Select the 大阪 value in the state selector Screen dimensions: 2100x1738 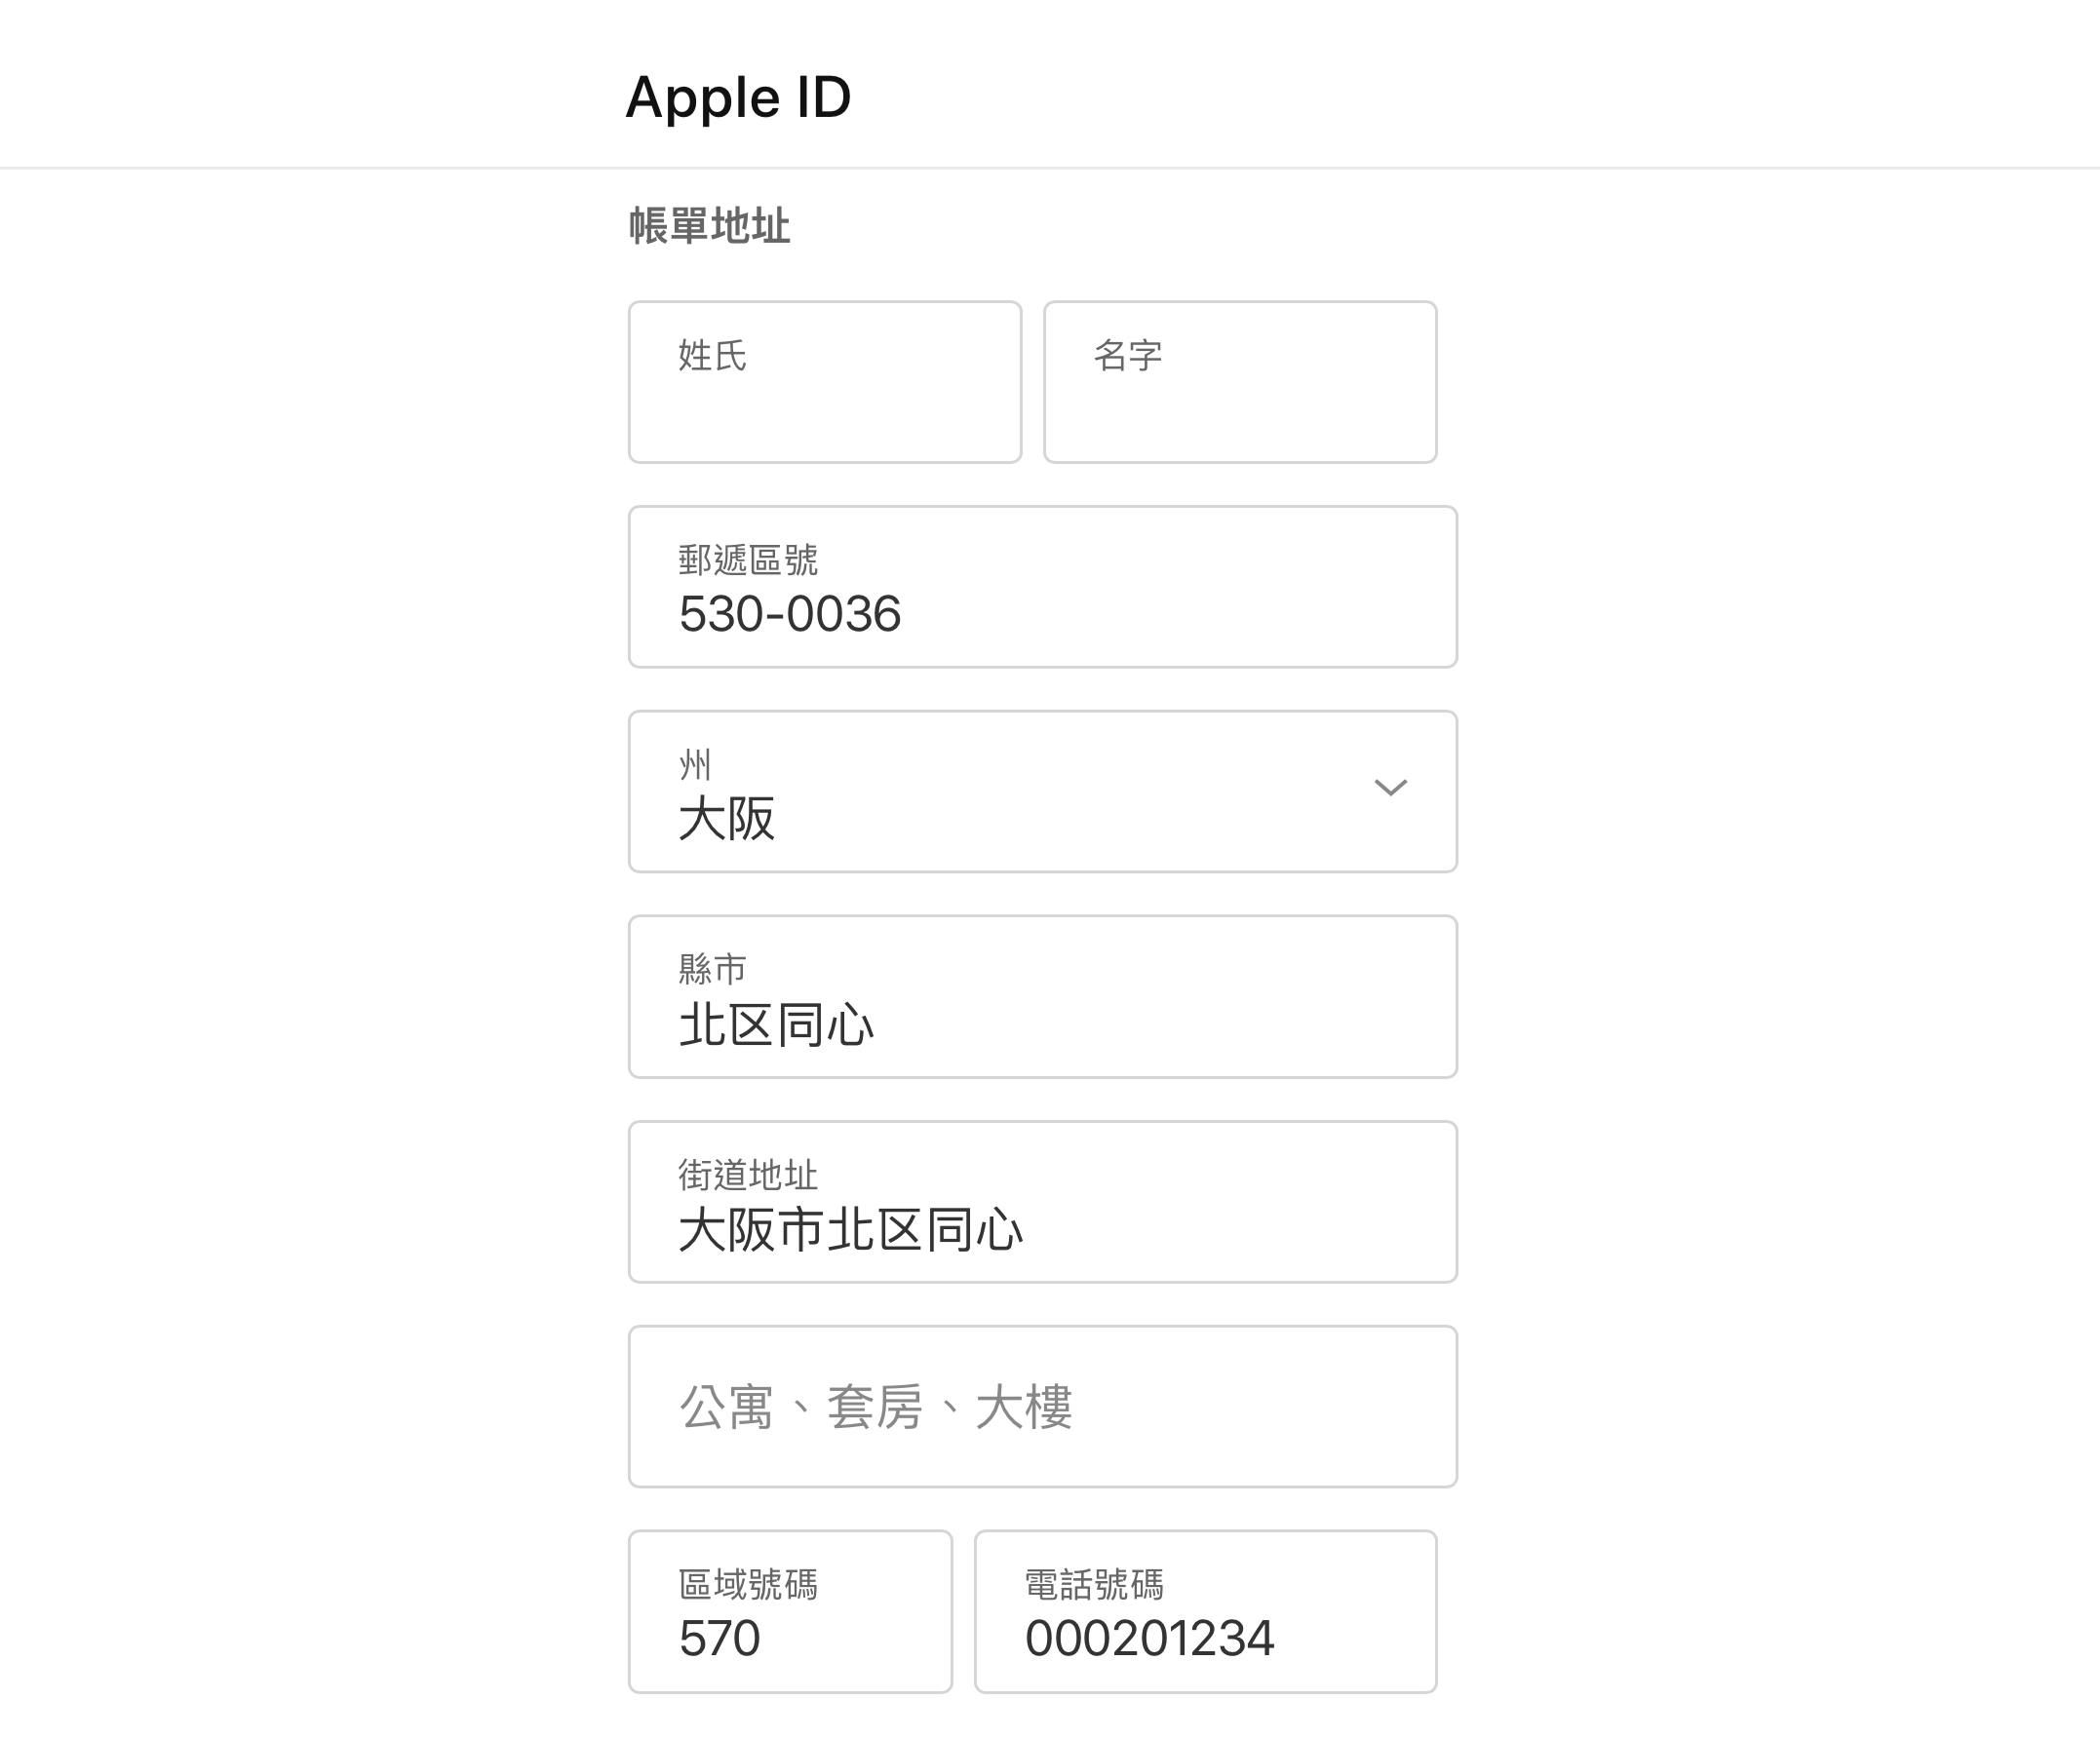coord(727,819)
